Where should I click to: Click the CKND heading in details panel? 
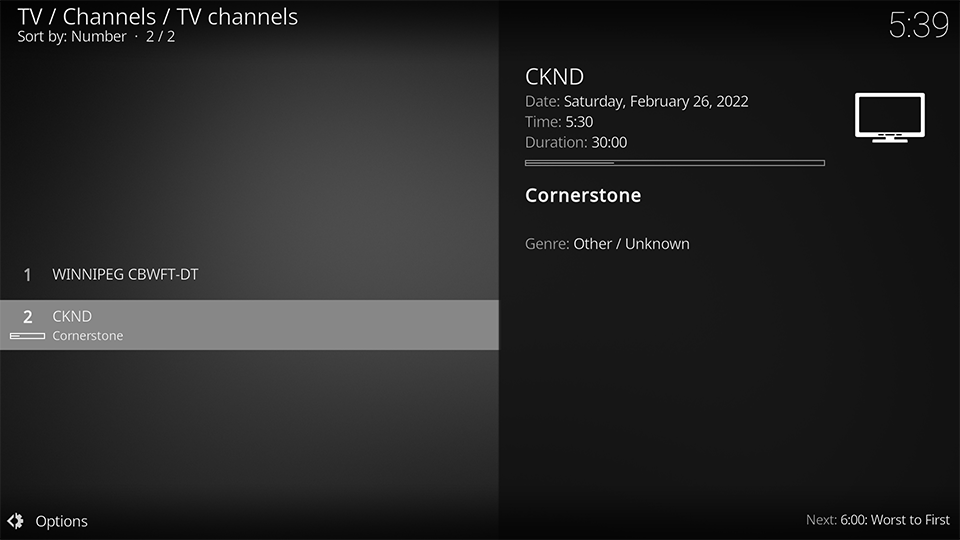tap(554, 77)
